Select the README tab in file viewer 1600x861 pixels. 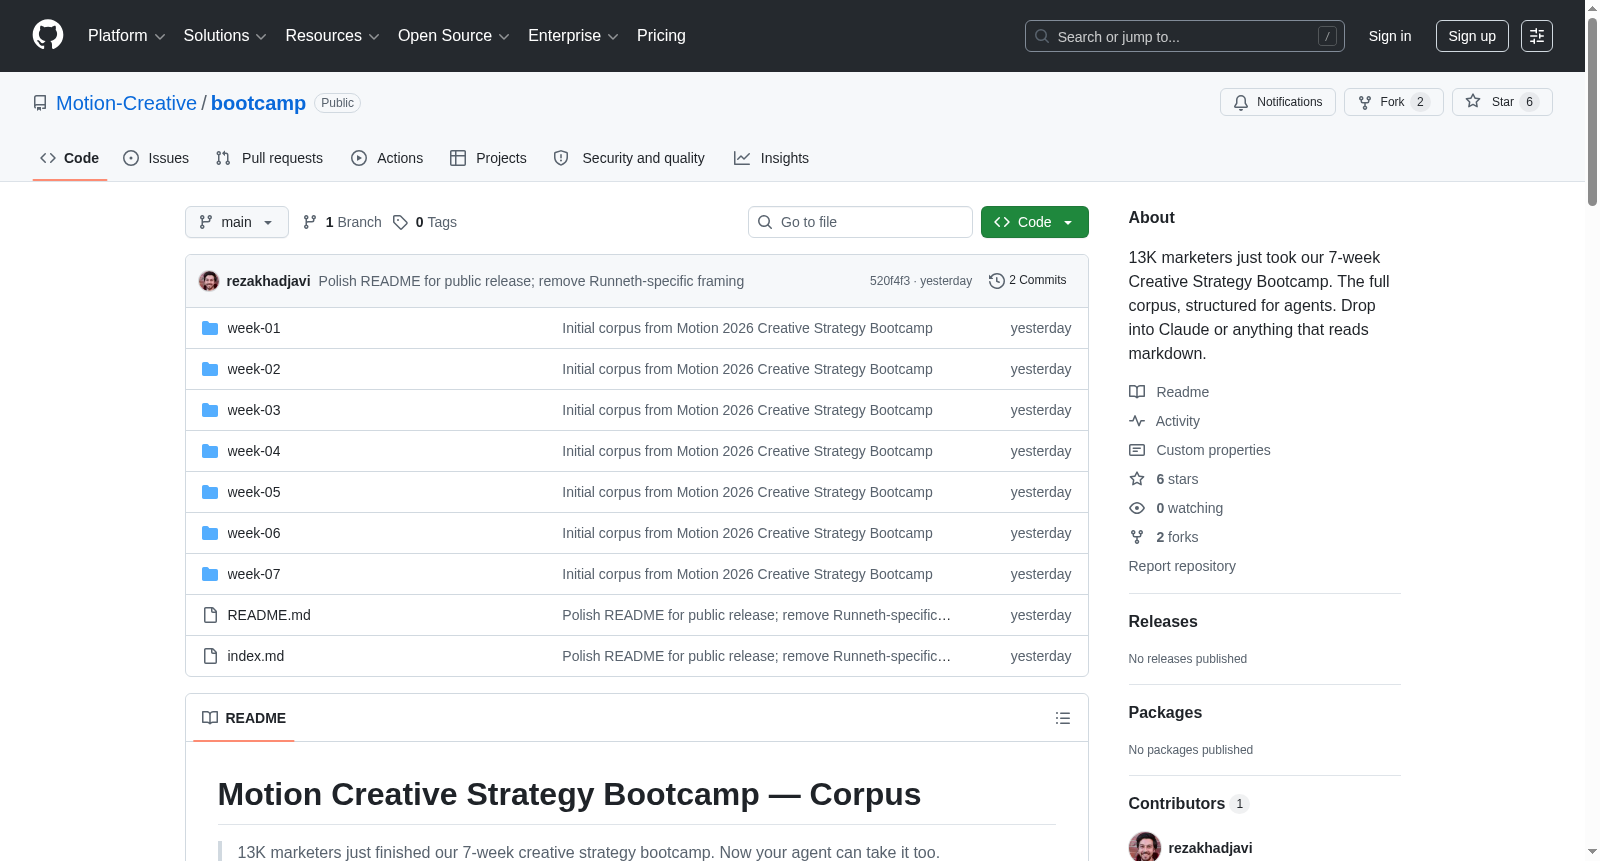tap(244, 718)
